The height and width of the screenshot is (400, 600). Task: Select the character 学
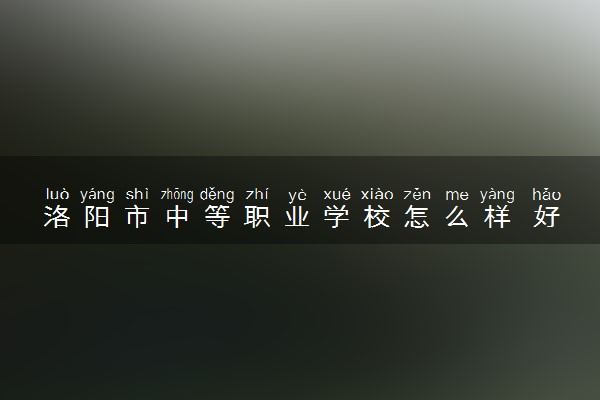click(x=337, y=217)
